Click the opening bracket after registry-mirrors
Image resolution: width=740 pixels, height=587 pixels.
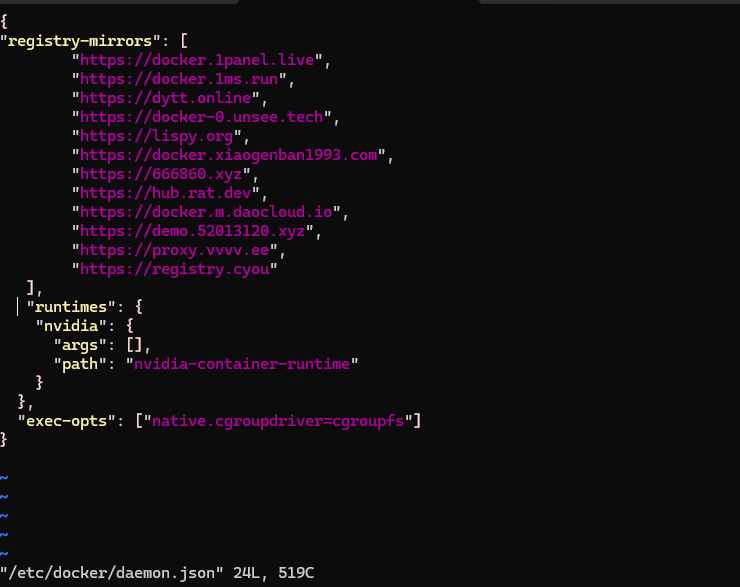184,41
